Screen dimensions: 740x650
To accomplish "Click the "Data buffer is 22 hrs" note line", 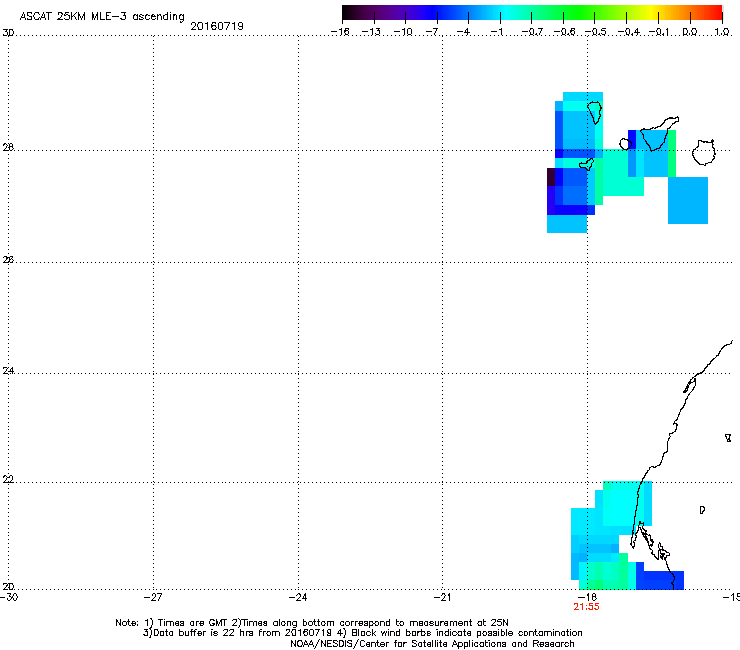I will 362,633.
